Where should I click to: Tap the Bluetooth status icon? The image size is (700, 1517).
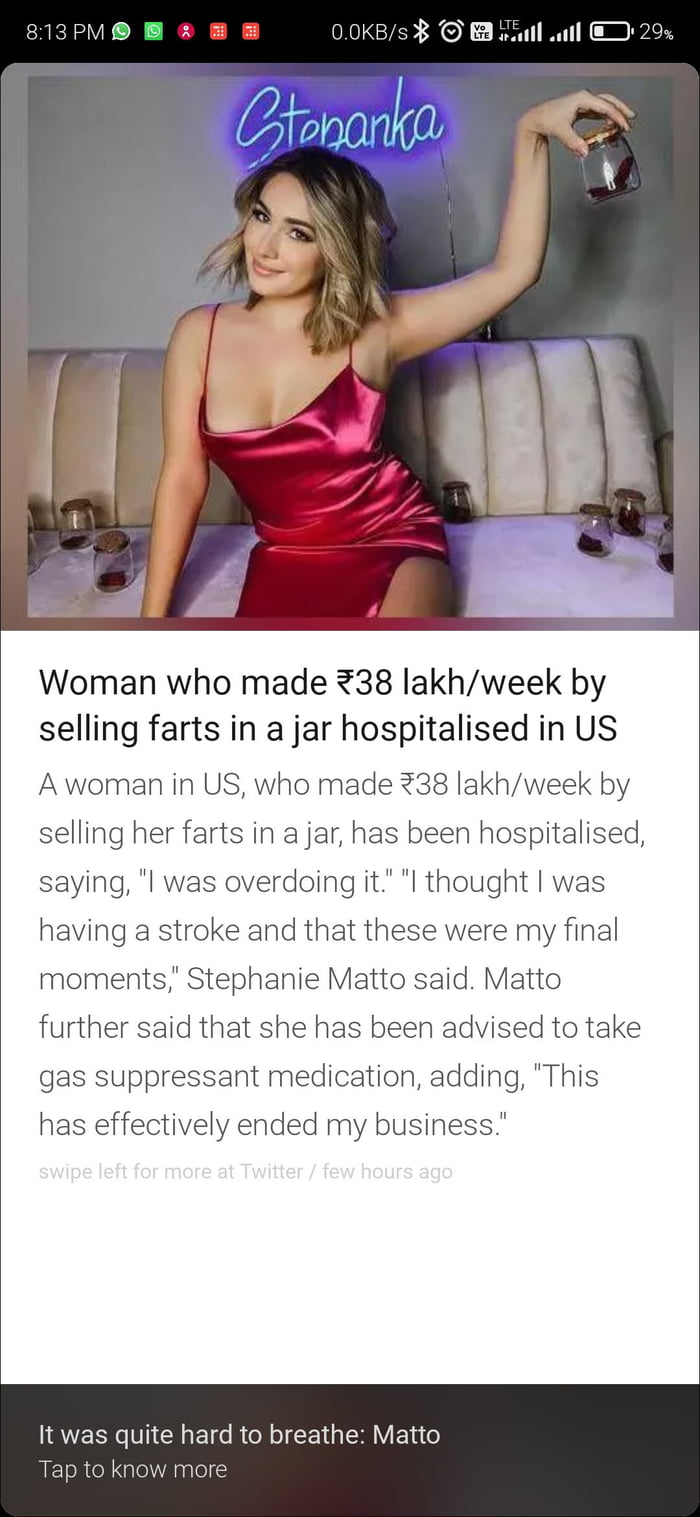[x=421, y=32]
